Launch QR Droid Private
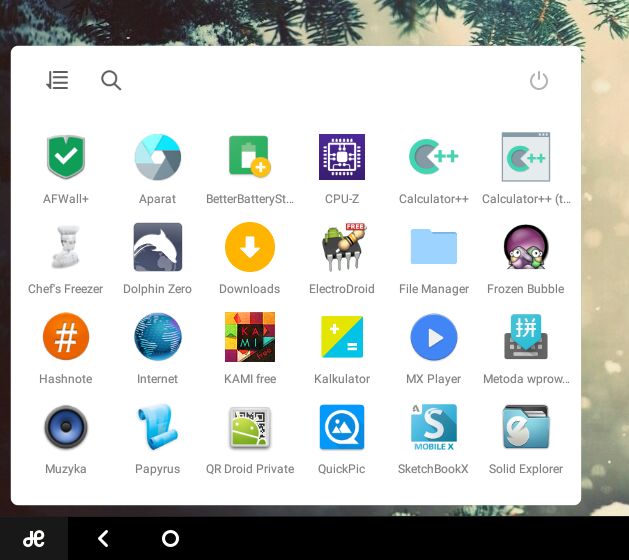This screenshot has width=629, height=560. point(250,426)
